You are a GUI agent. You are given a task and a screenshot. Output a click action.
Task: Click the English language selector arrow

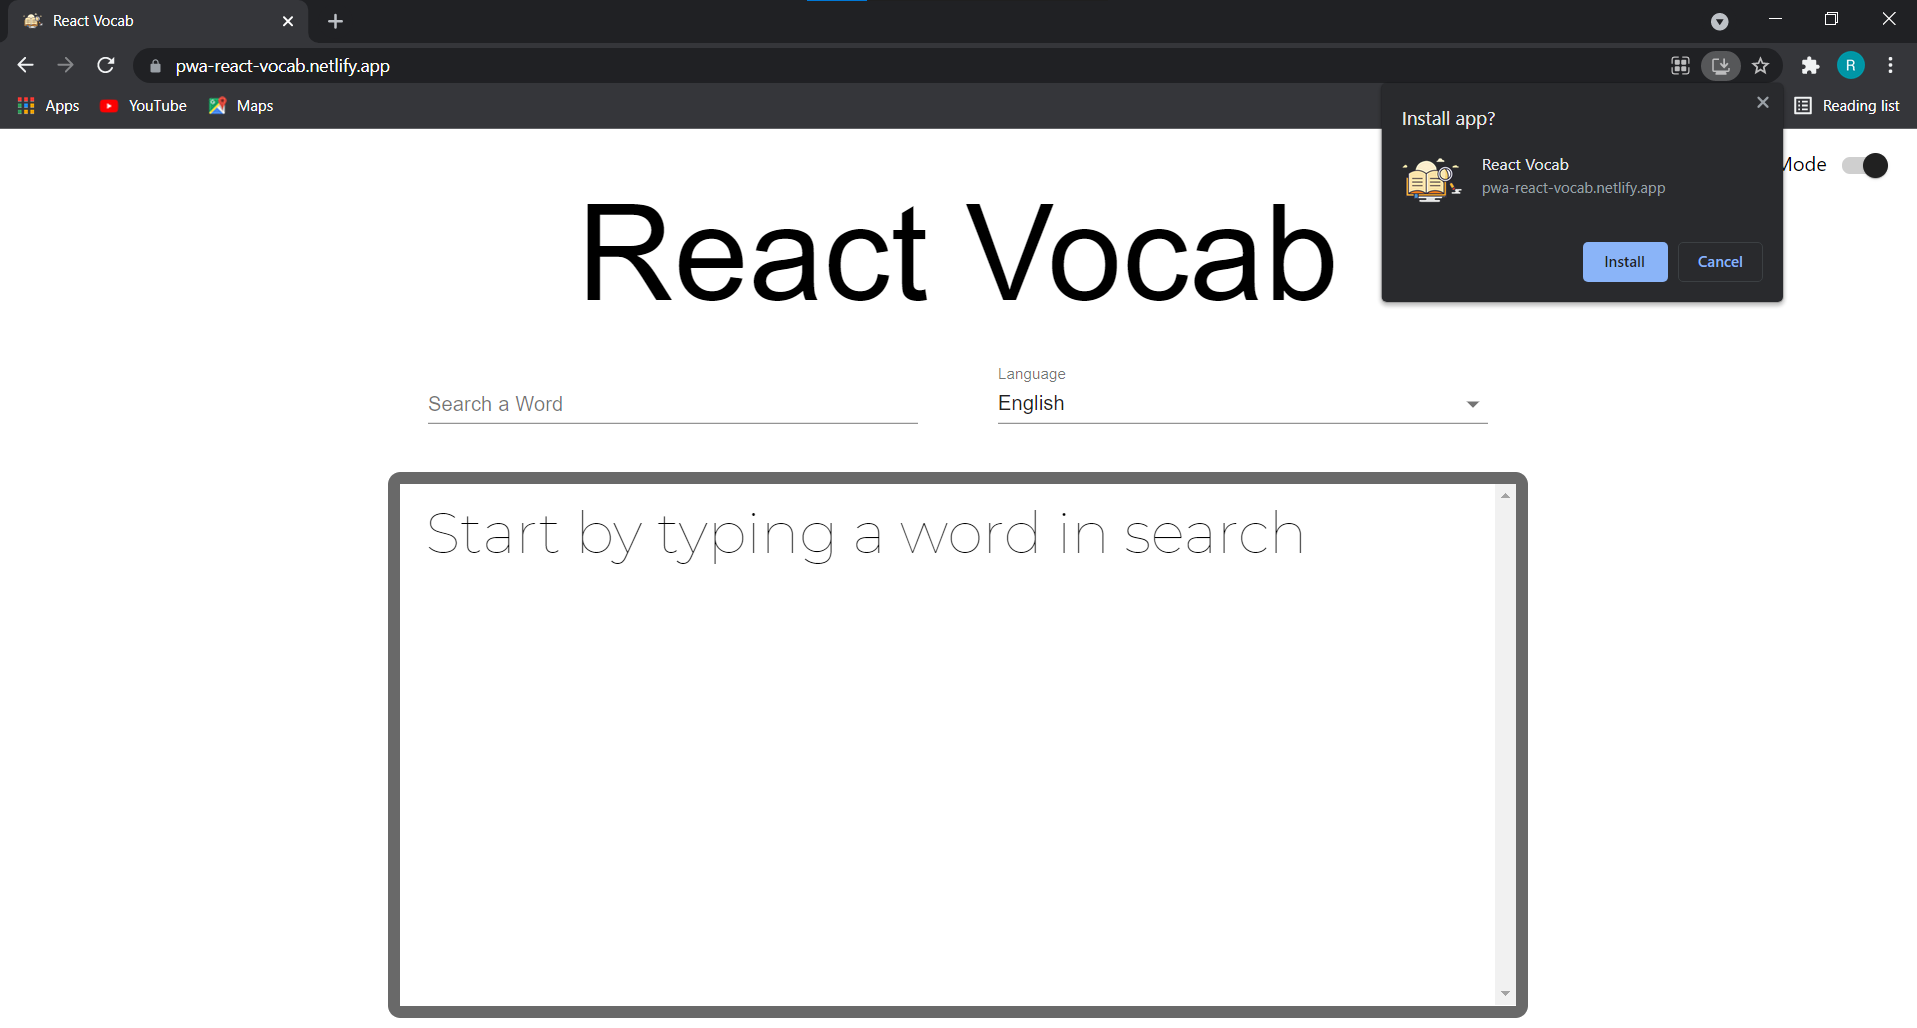pyautogui.click(x=1472, y=403)
